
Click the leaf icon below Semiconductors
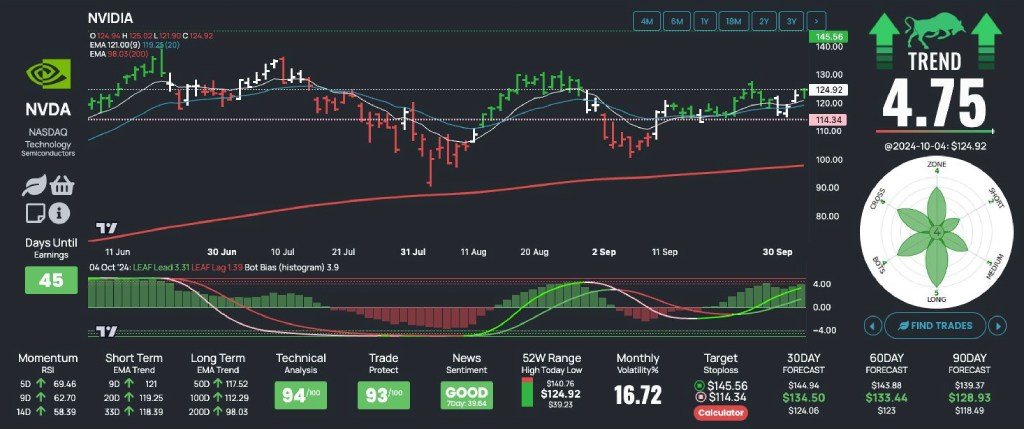34,186
